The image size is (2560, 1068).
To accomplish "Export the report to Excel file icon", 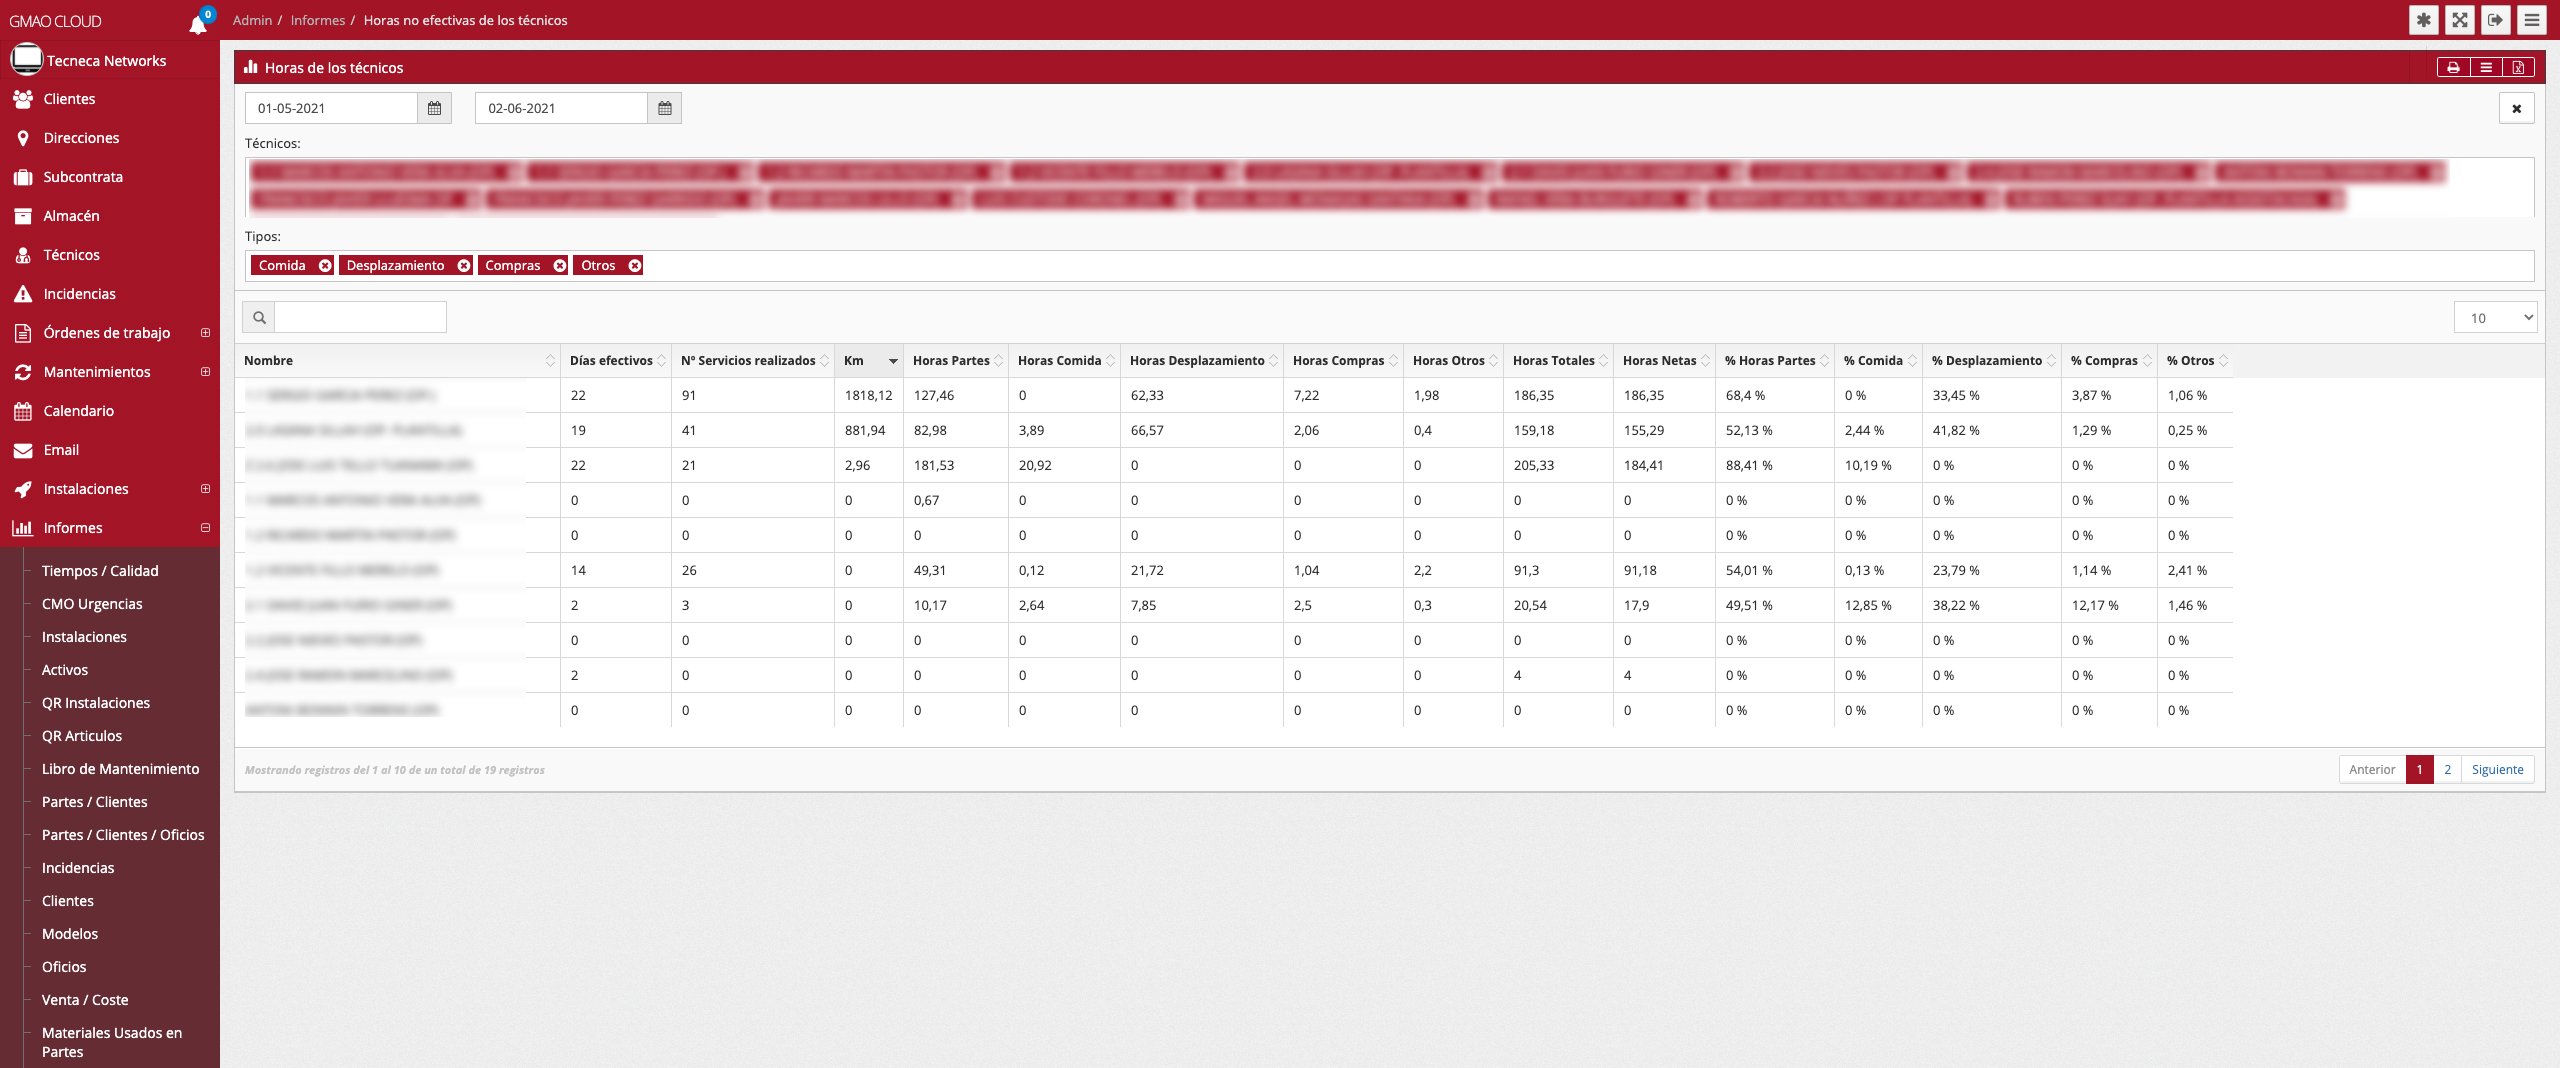I will pos(2518,68).
